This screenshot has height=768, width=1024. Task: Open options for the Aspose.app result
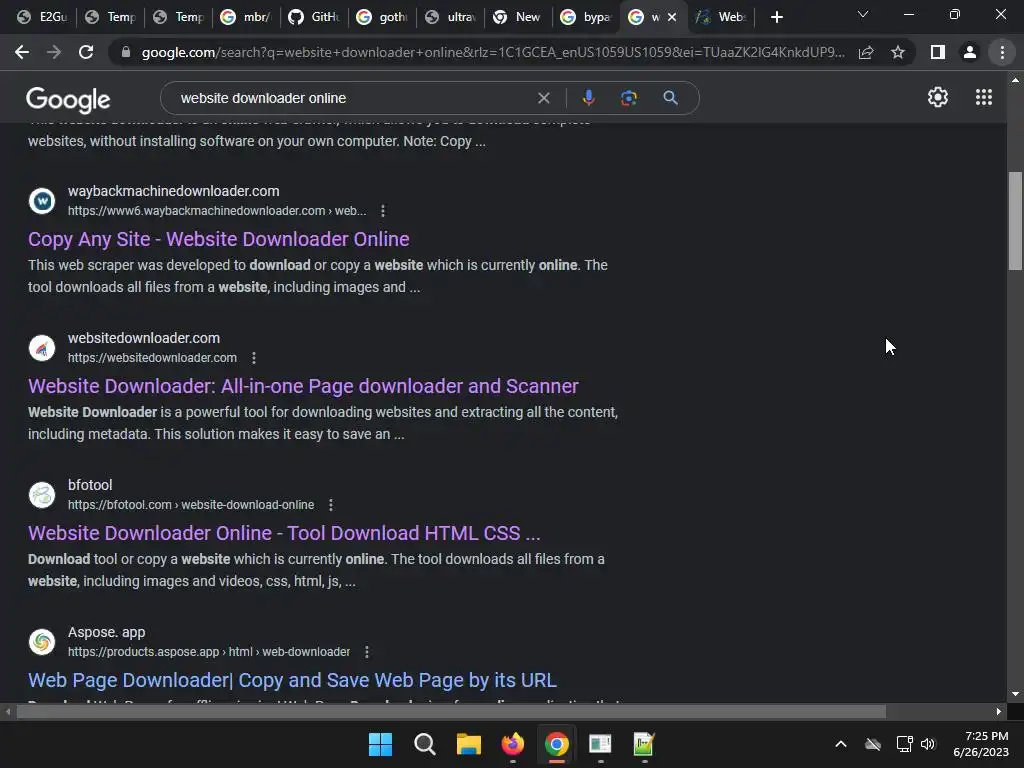(367, 652)
